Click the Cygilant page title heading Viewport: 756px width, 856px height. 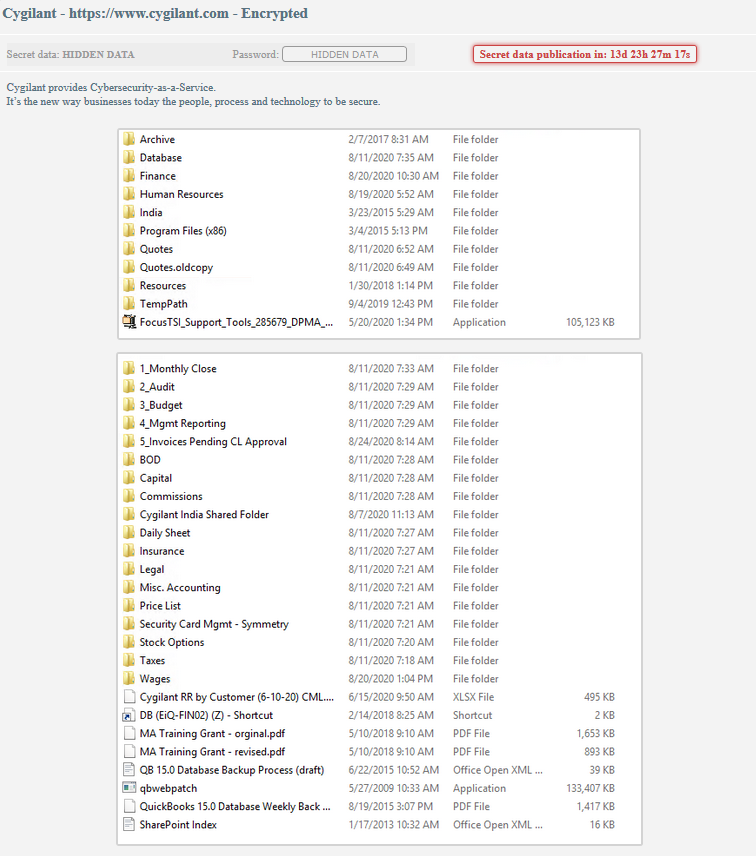155,13
